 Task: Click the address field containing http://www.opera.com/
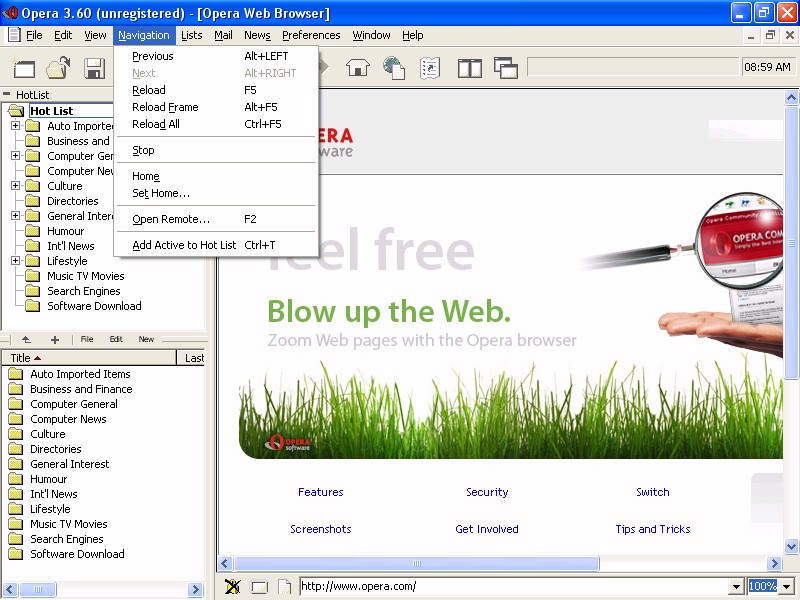514,587
